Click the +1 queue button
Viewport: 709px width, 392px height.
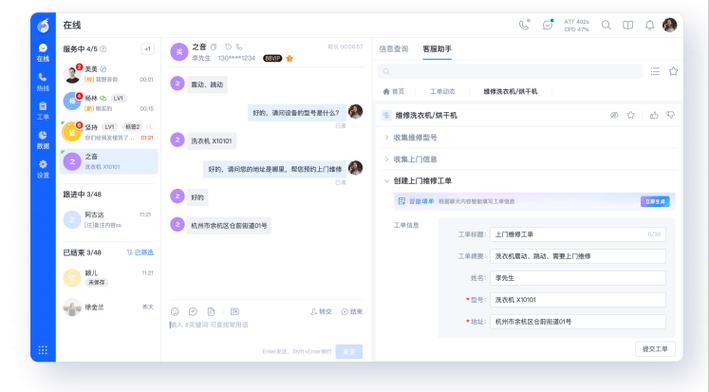tap(147, 49)
